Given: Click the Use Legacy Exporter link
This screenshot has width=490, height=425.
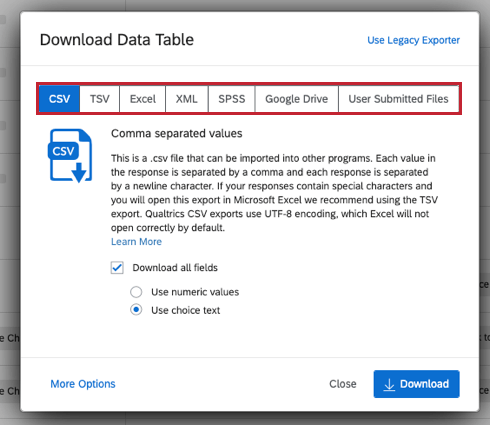Looking at the screenshot, I should pos(413,40).
